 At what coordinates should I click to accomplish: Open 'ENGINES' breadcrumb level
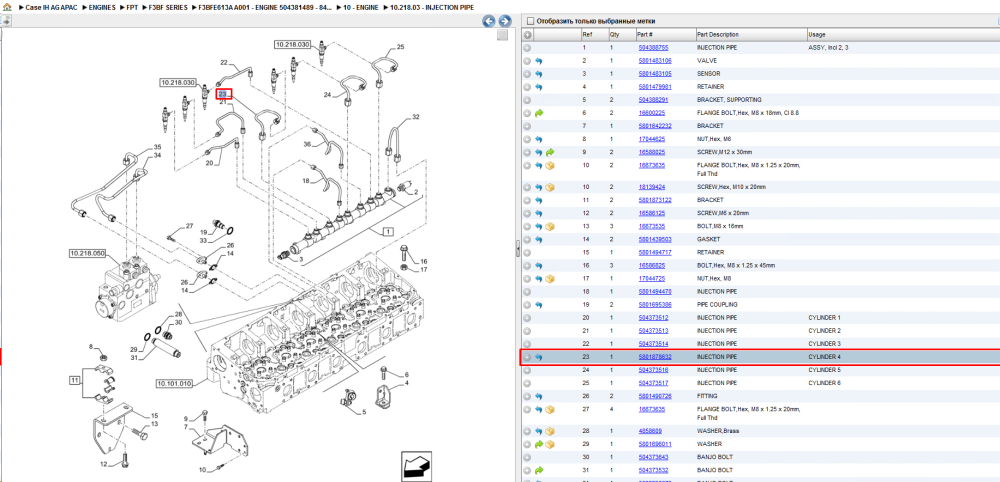102,7
